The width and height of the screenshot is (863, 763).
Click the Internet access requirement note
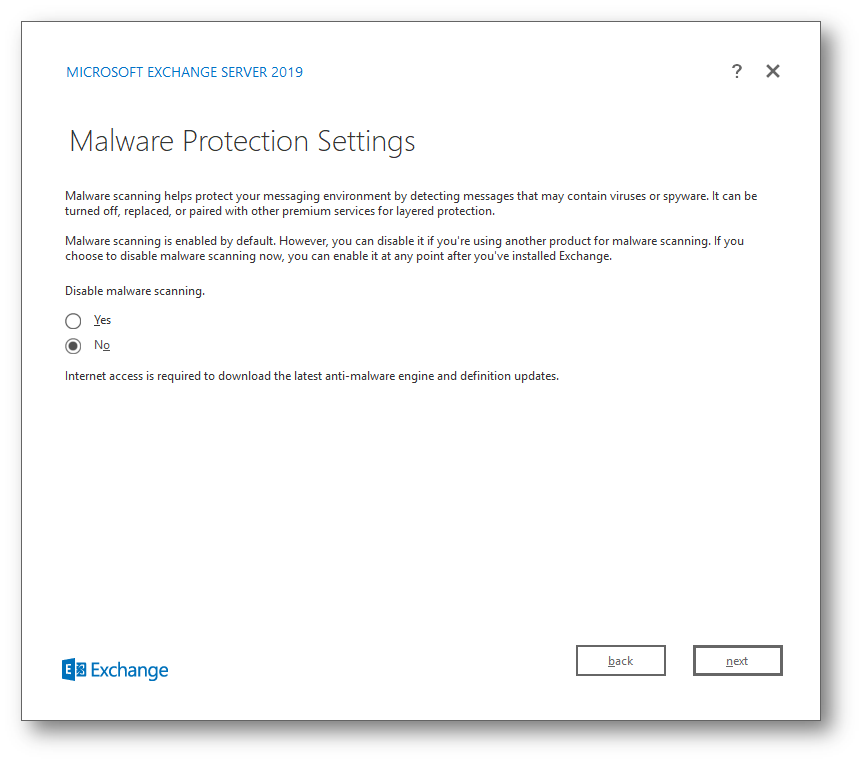[x=312, y=376]
